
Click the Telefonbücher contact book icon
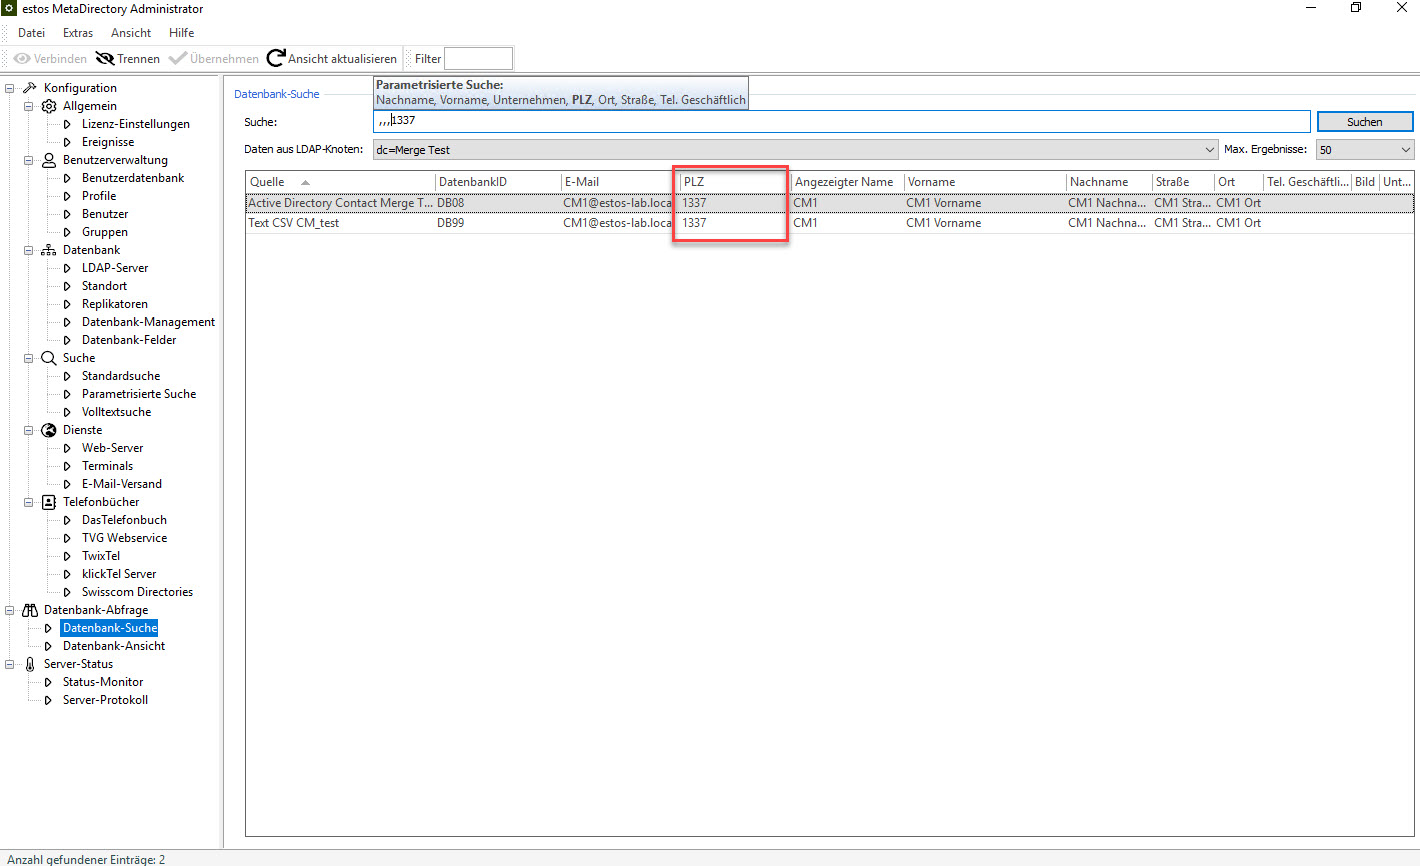[x=49, y=502]
